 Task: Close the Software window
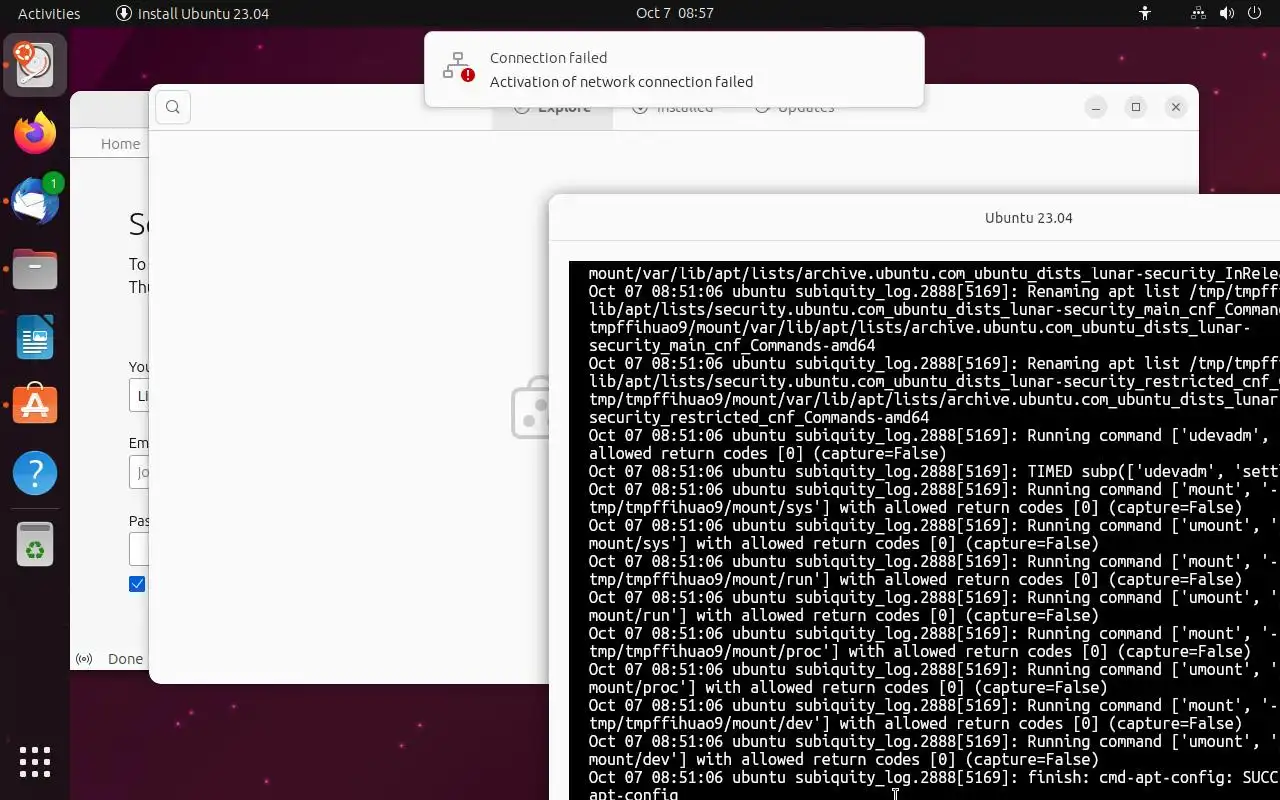(1176, 107)
